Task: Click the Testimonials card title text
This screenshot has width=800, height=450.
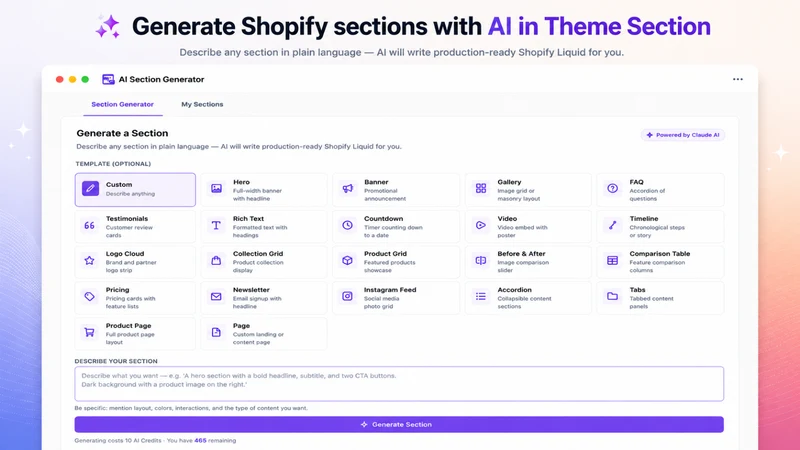Action: tap(127, 219)
